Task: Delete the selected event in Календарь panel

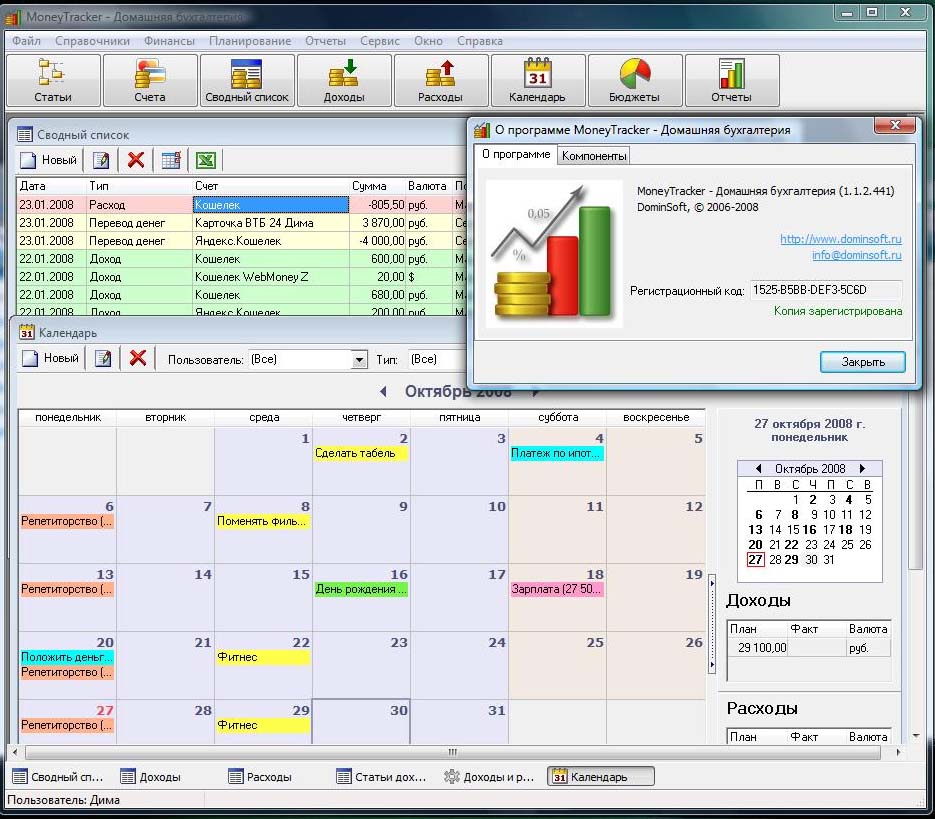Action: click(x=138, y=358)
